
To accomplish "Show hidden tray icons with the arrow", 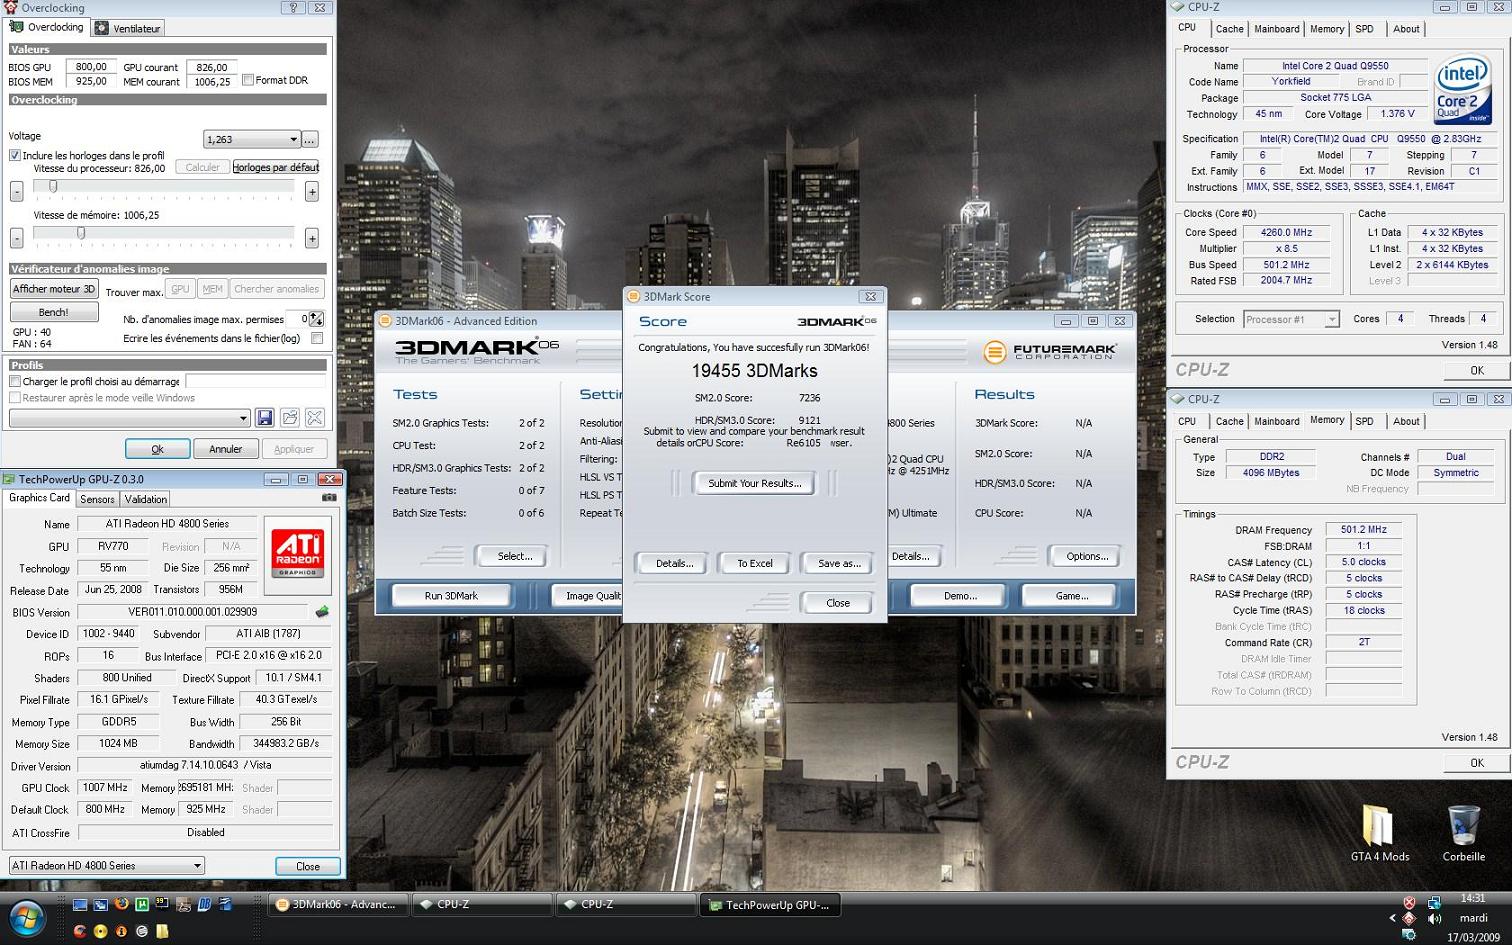I will click(1392, 918).
